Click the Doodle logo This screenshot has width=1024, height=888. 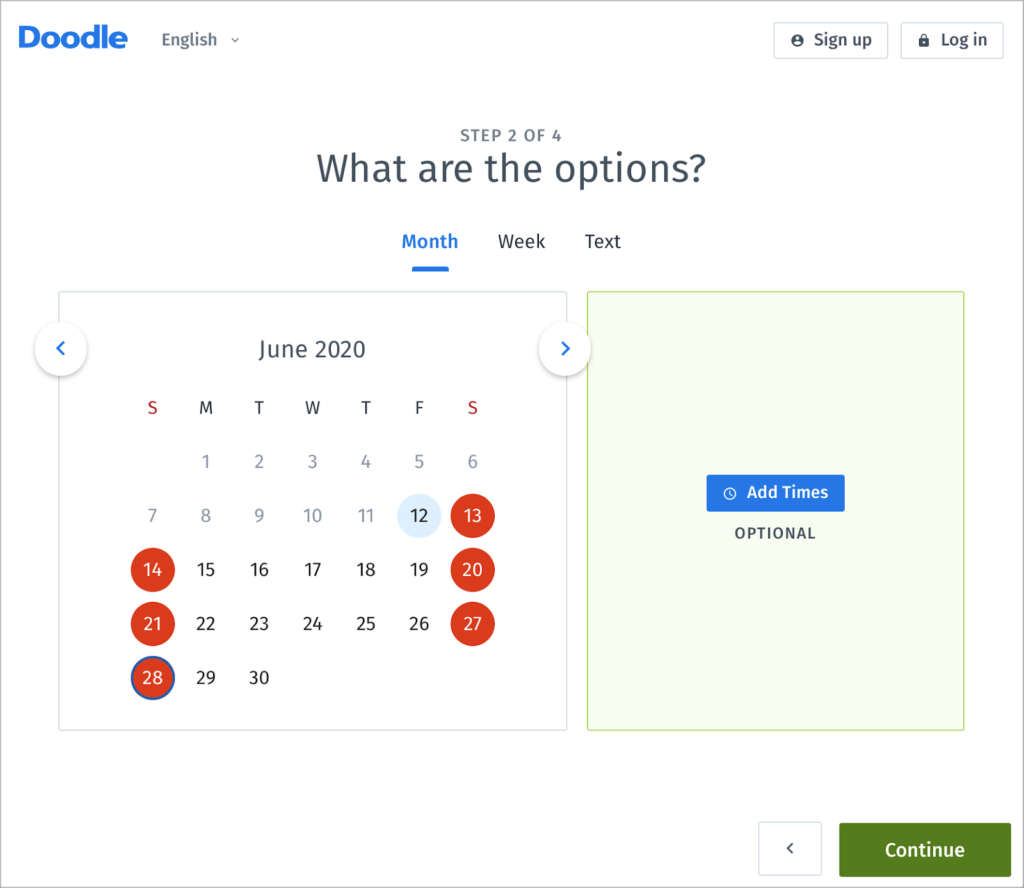coord(73,39)
